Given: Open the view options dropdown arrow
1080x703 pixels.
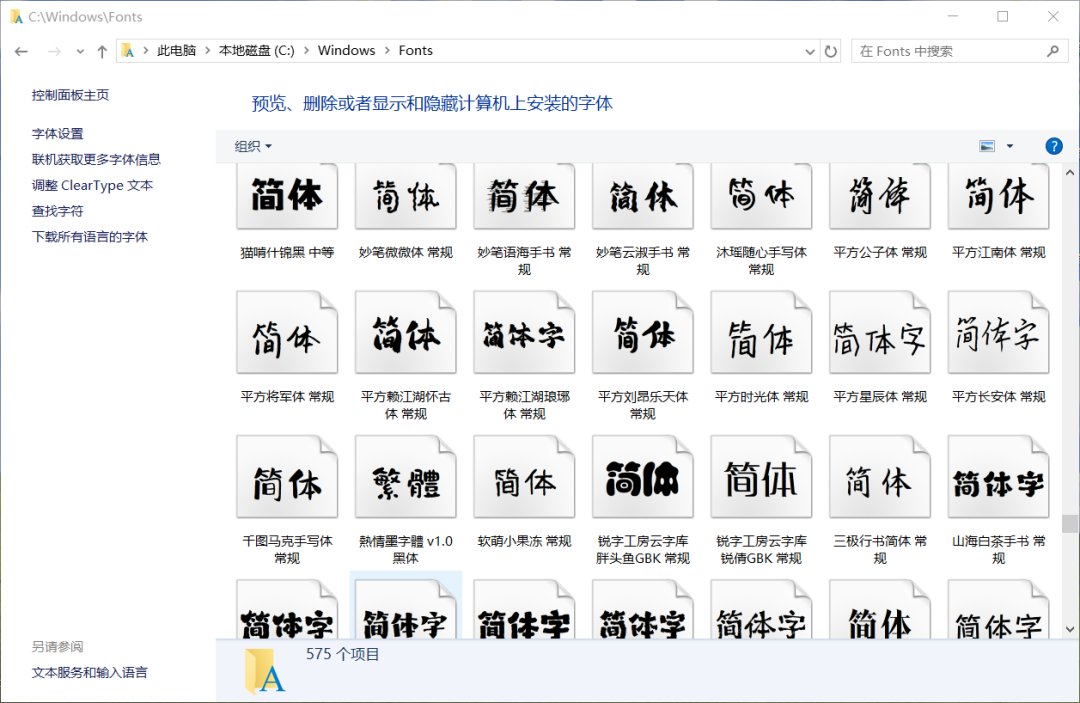Looking at the screenshot, I should pos(1010,146).
